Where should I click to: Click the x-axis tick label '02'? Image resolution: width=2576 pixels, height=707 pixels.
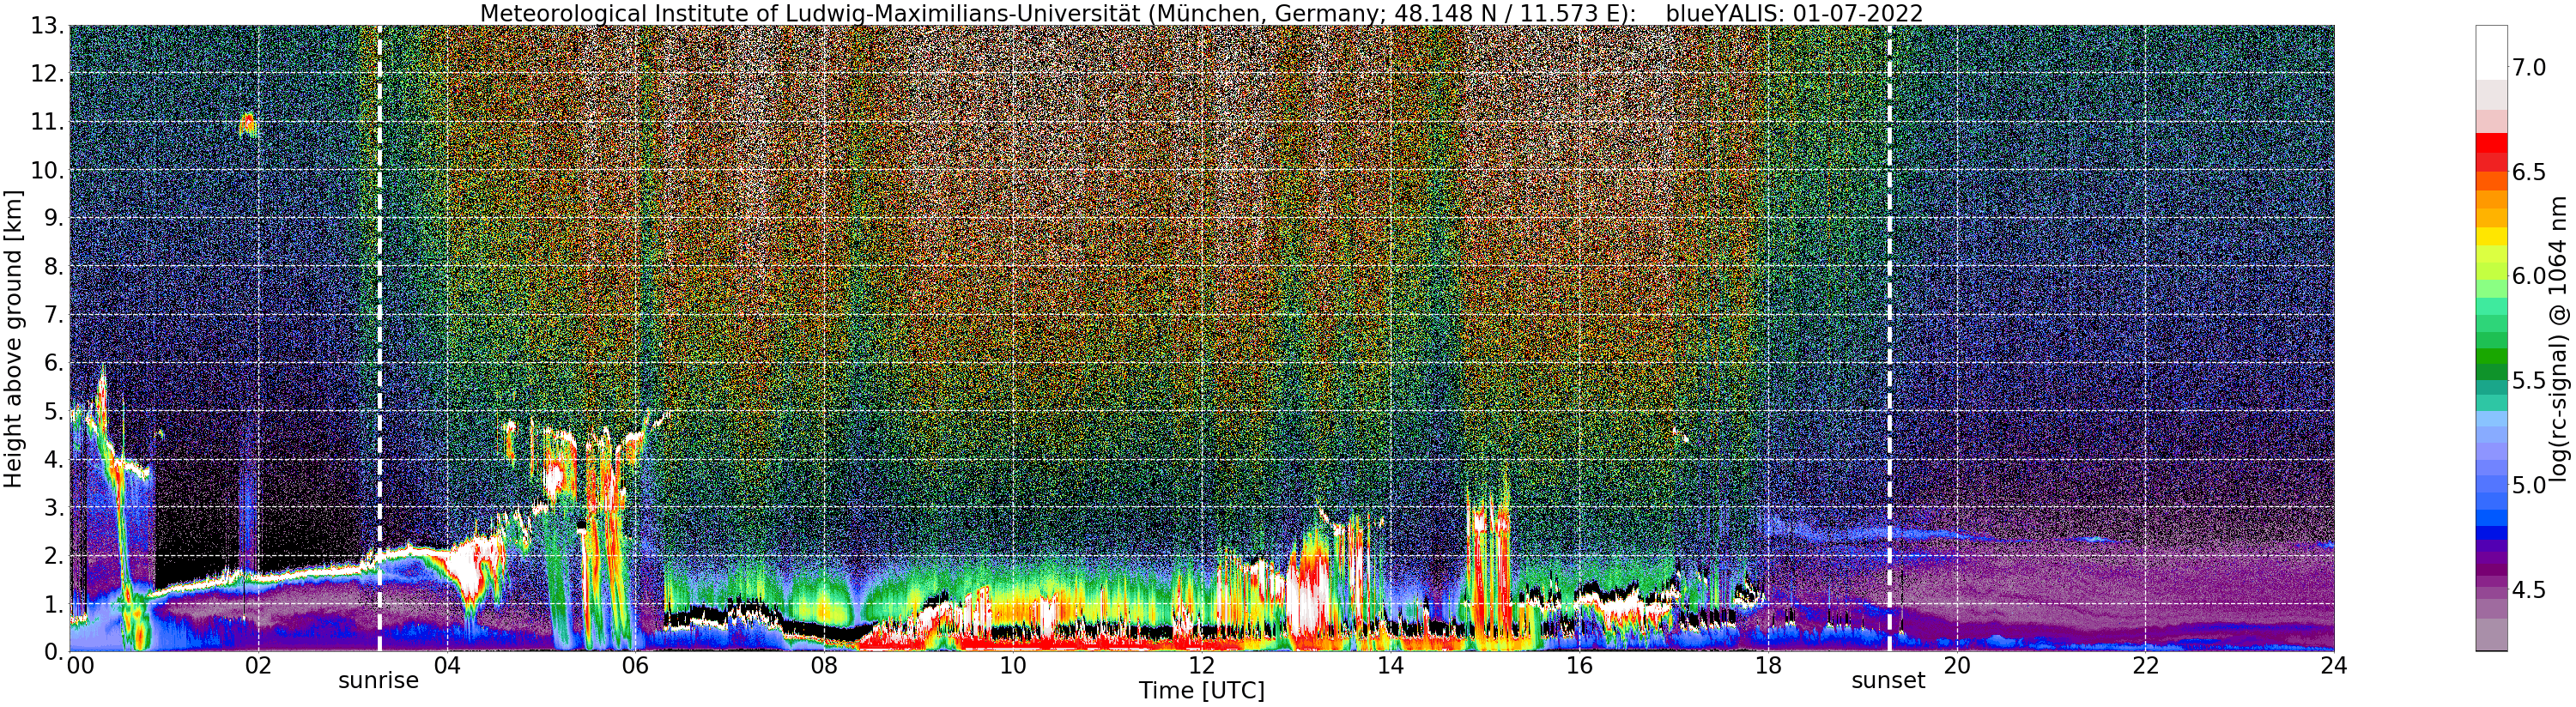pyautogui.click(x=258, y=666)
